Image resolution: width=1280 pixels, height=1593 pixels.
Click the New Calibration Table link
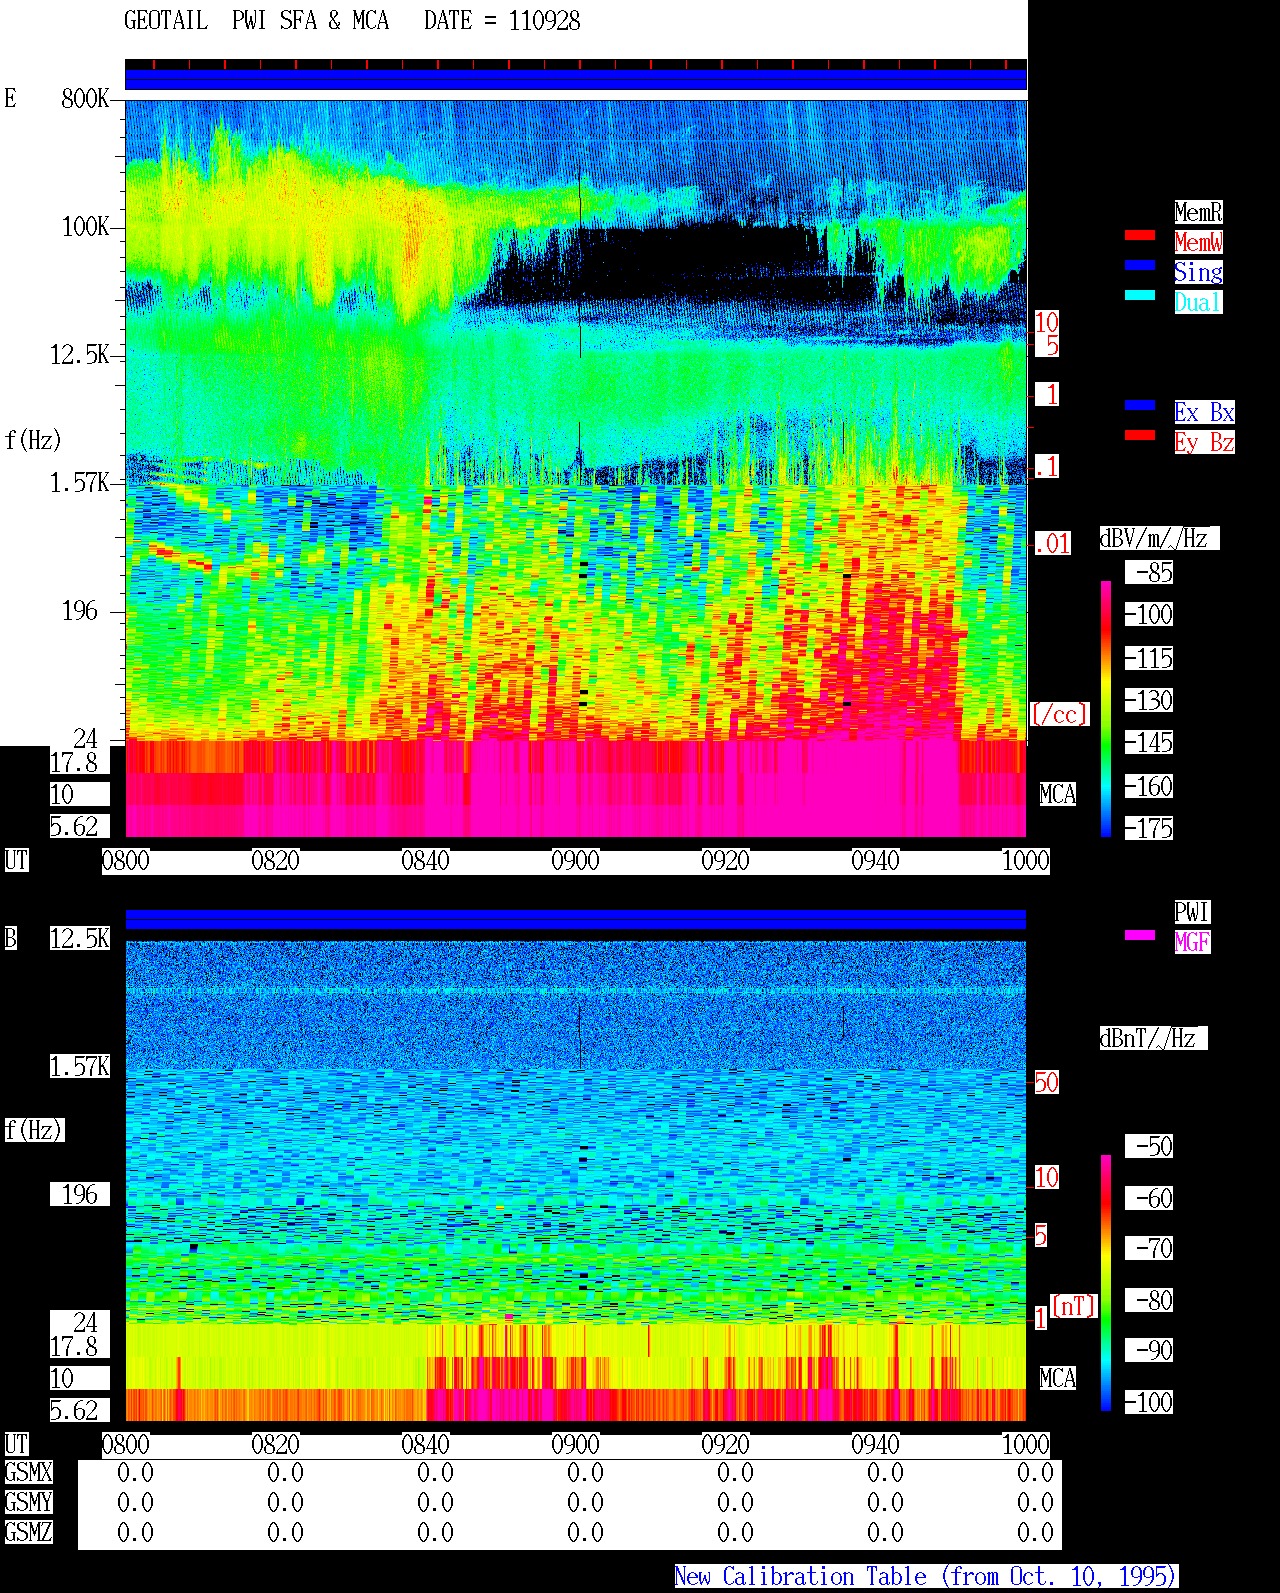[x=926, y=1577]
